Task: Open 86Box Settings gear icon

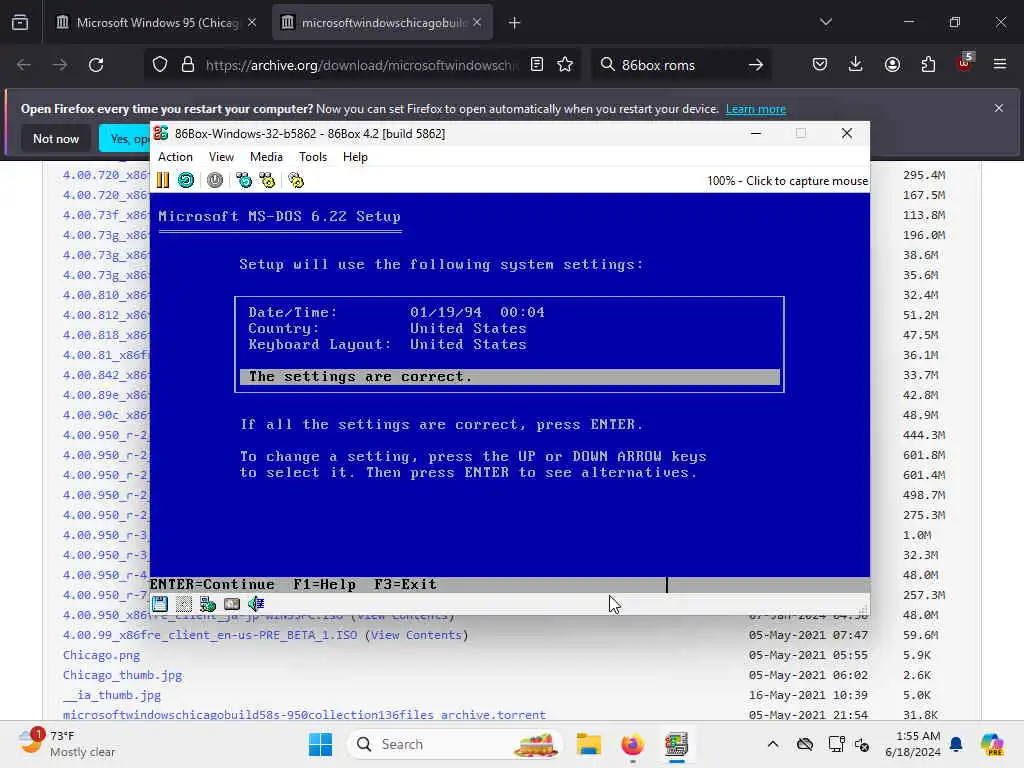Action: (x=296, y=180)
